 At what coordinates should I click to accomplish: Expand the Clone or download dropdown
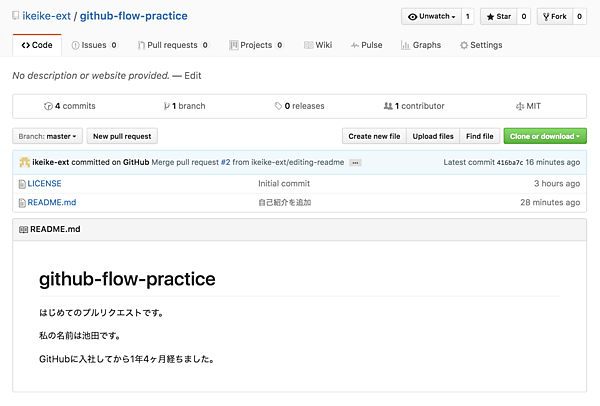545,136
